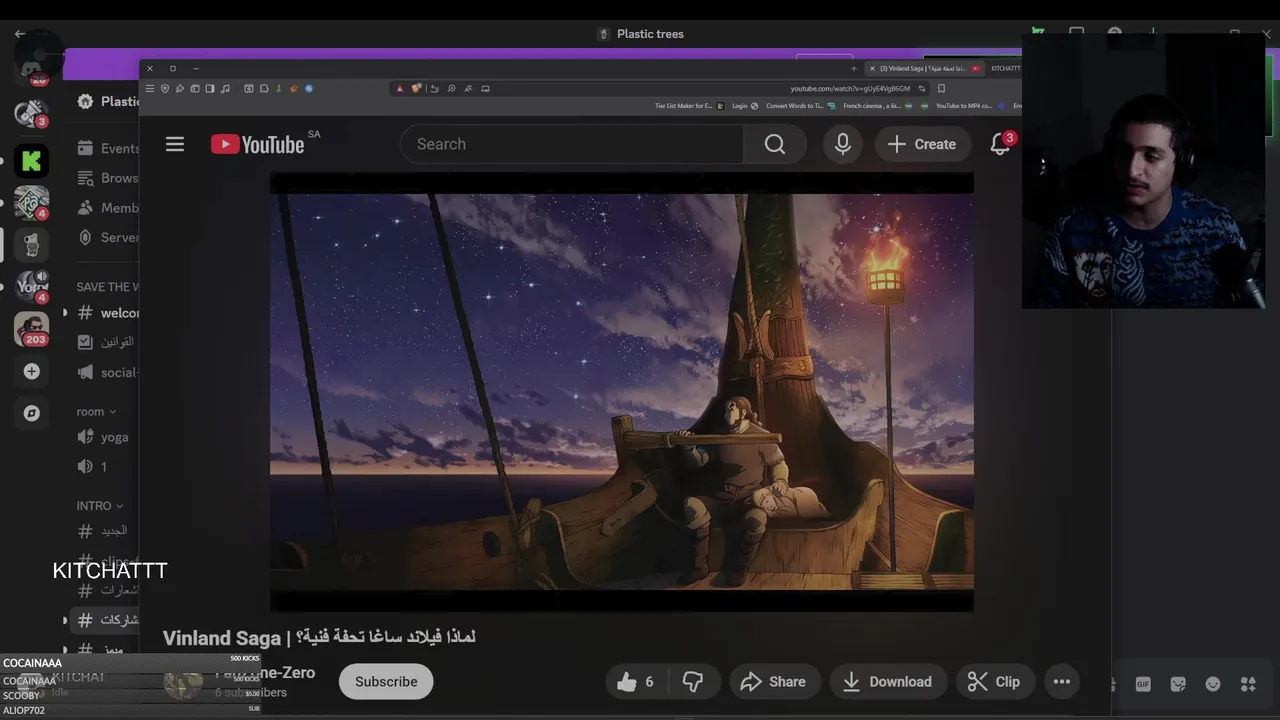Viewport: 1280px width, 720px height.
Task: Open more actions three-dot menu under video
Action: pos(1062,682)
